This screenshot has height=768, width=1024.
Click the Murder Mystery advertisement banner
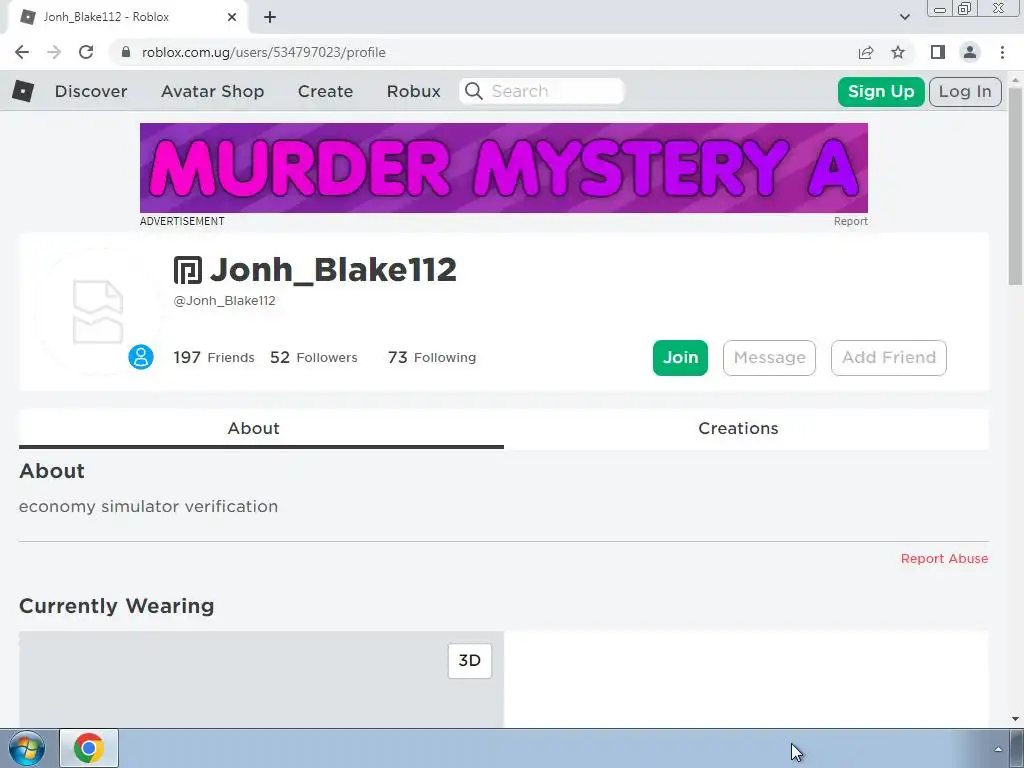[504, 168]
